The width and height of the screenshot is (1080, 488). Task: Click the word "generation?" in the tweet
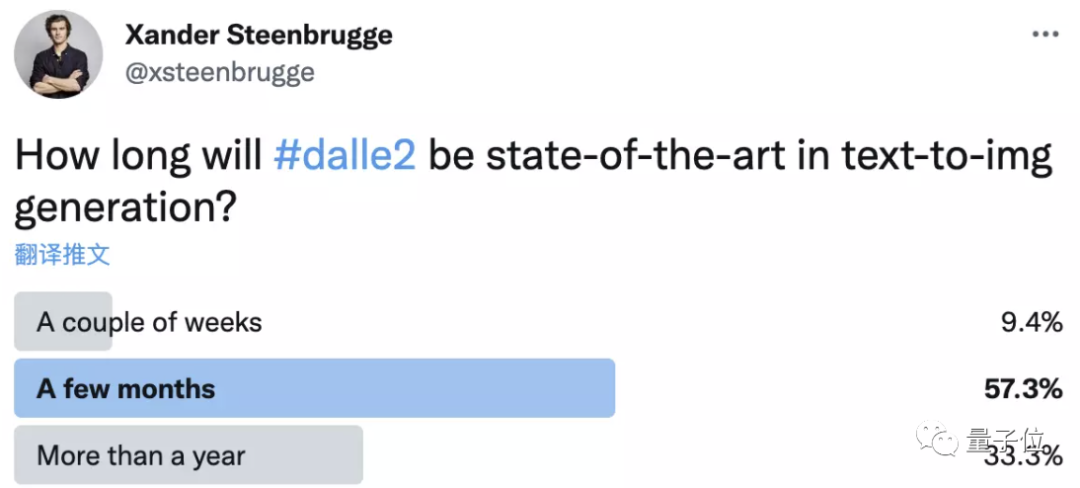124,209
